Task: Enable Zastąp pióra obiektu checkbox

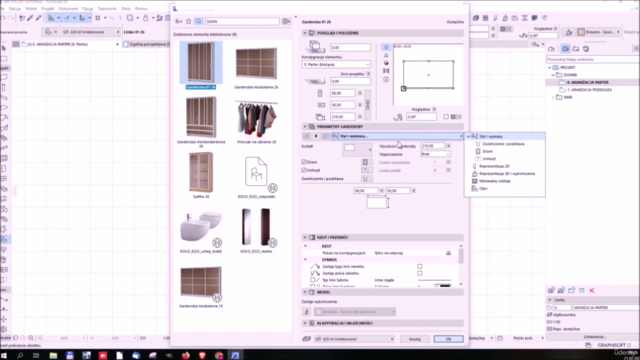Action: coord(420,273)
